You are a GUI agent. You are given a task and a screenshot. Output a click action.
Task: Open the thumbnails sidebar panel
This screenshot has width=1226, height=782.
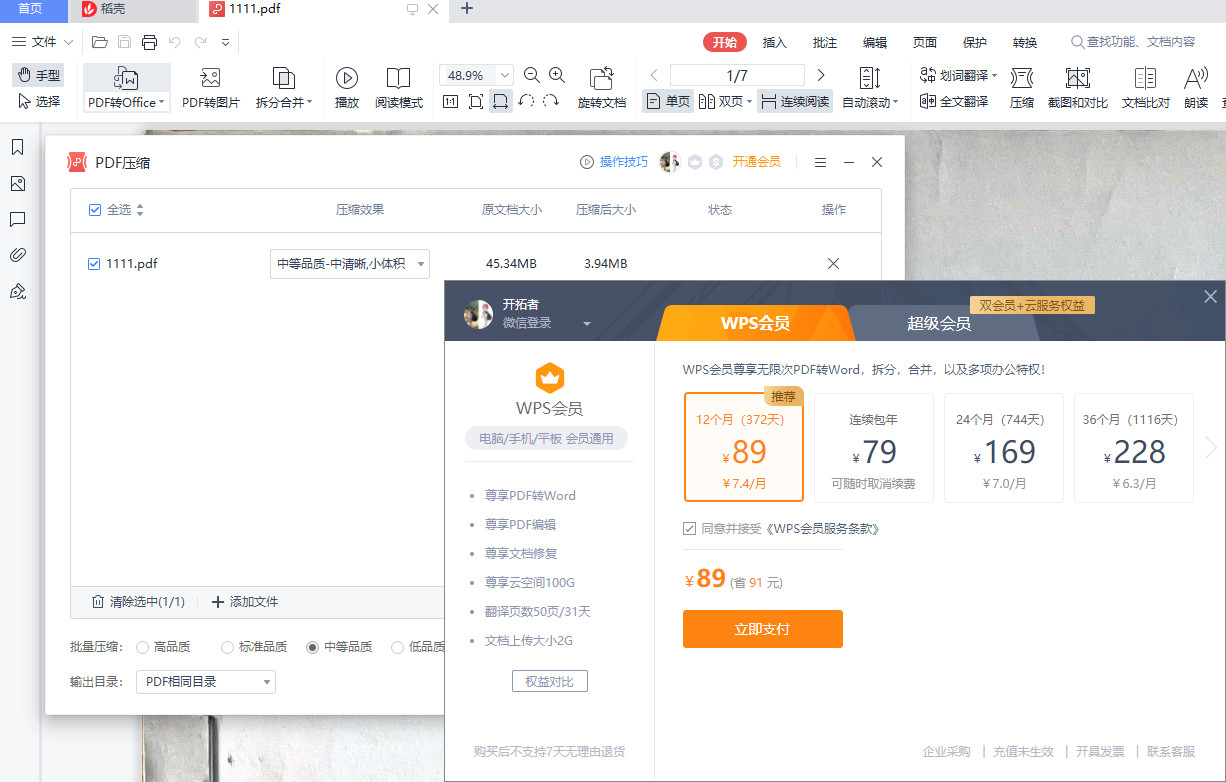coord(17,184)
